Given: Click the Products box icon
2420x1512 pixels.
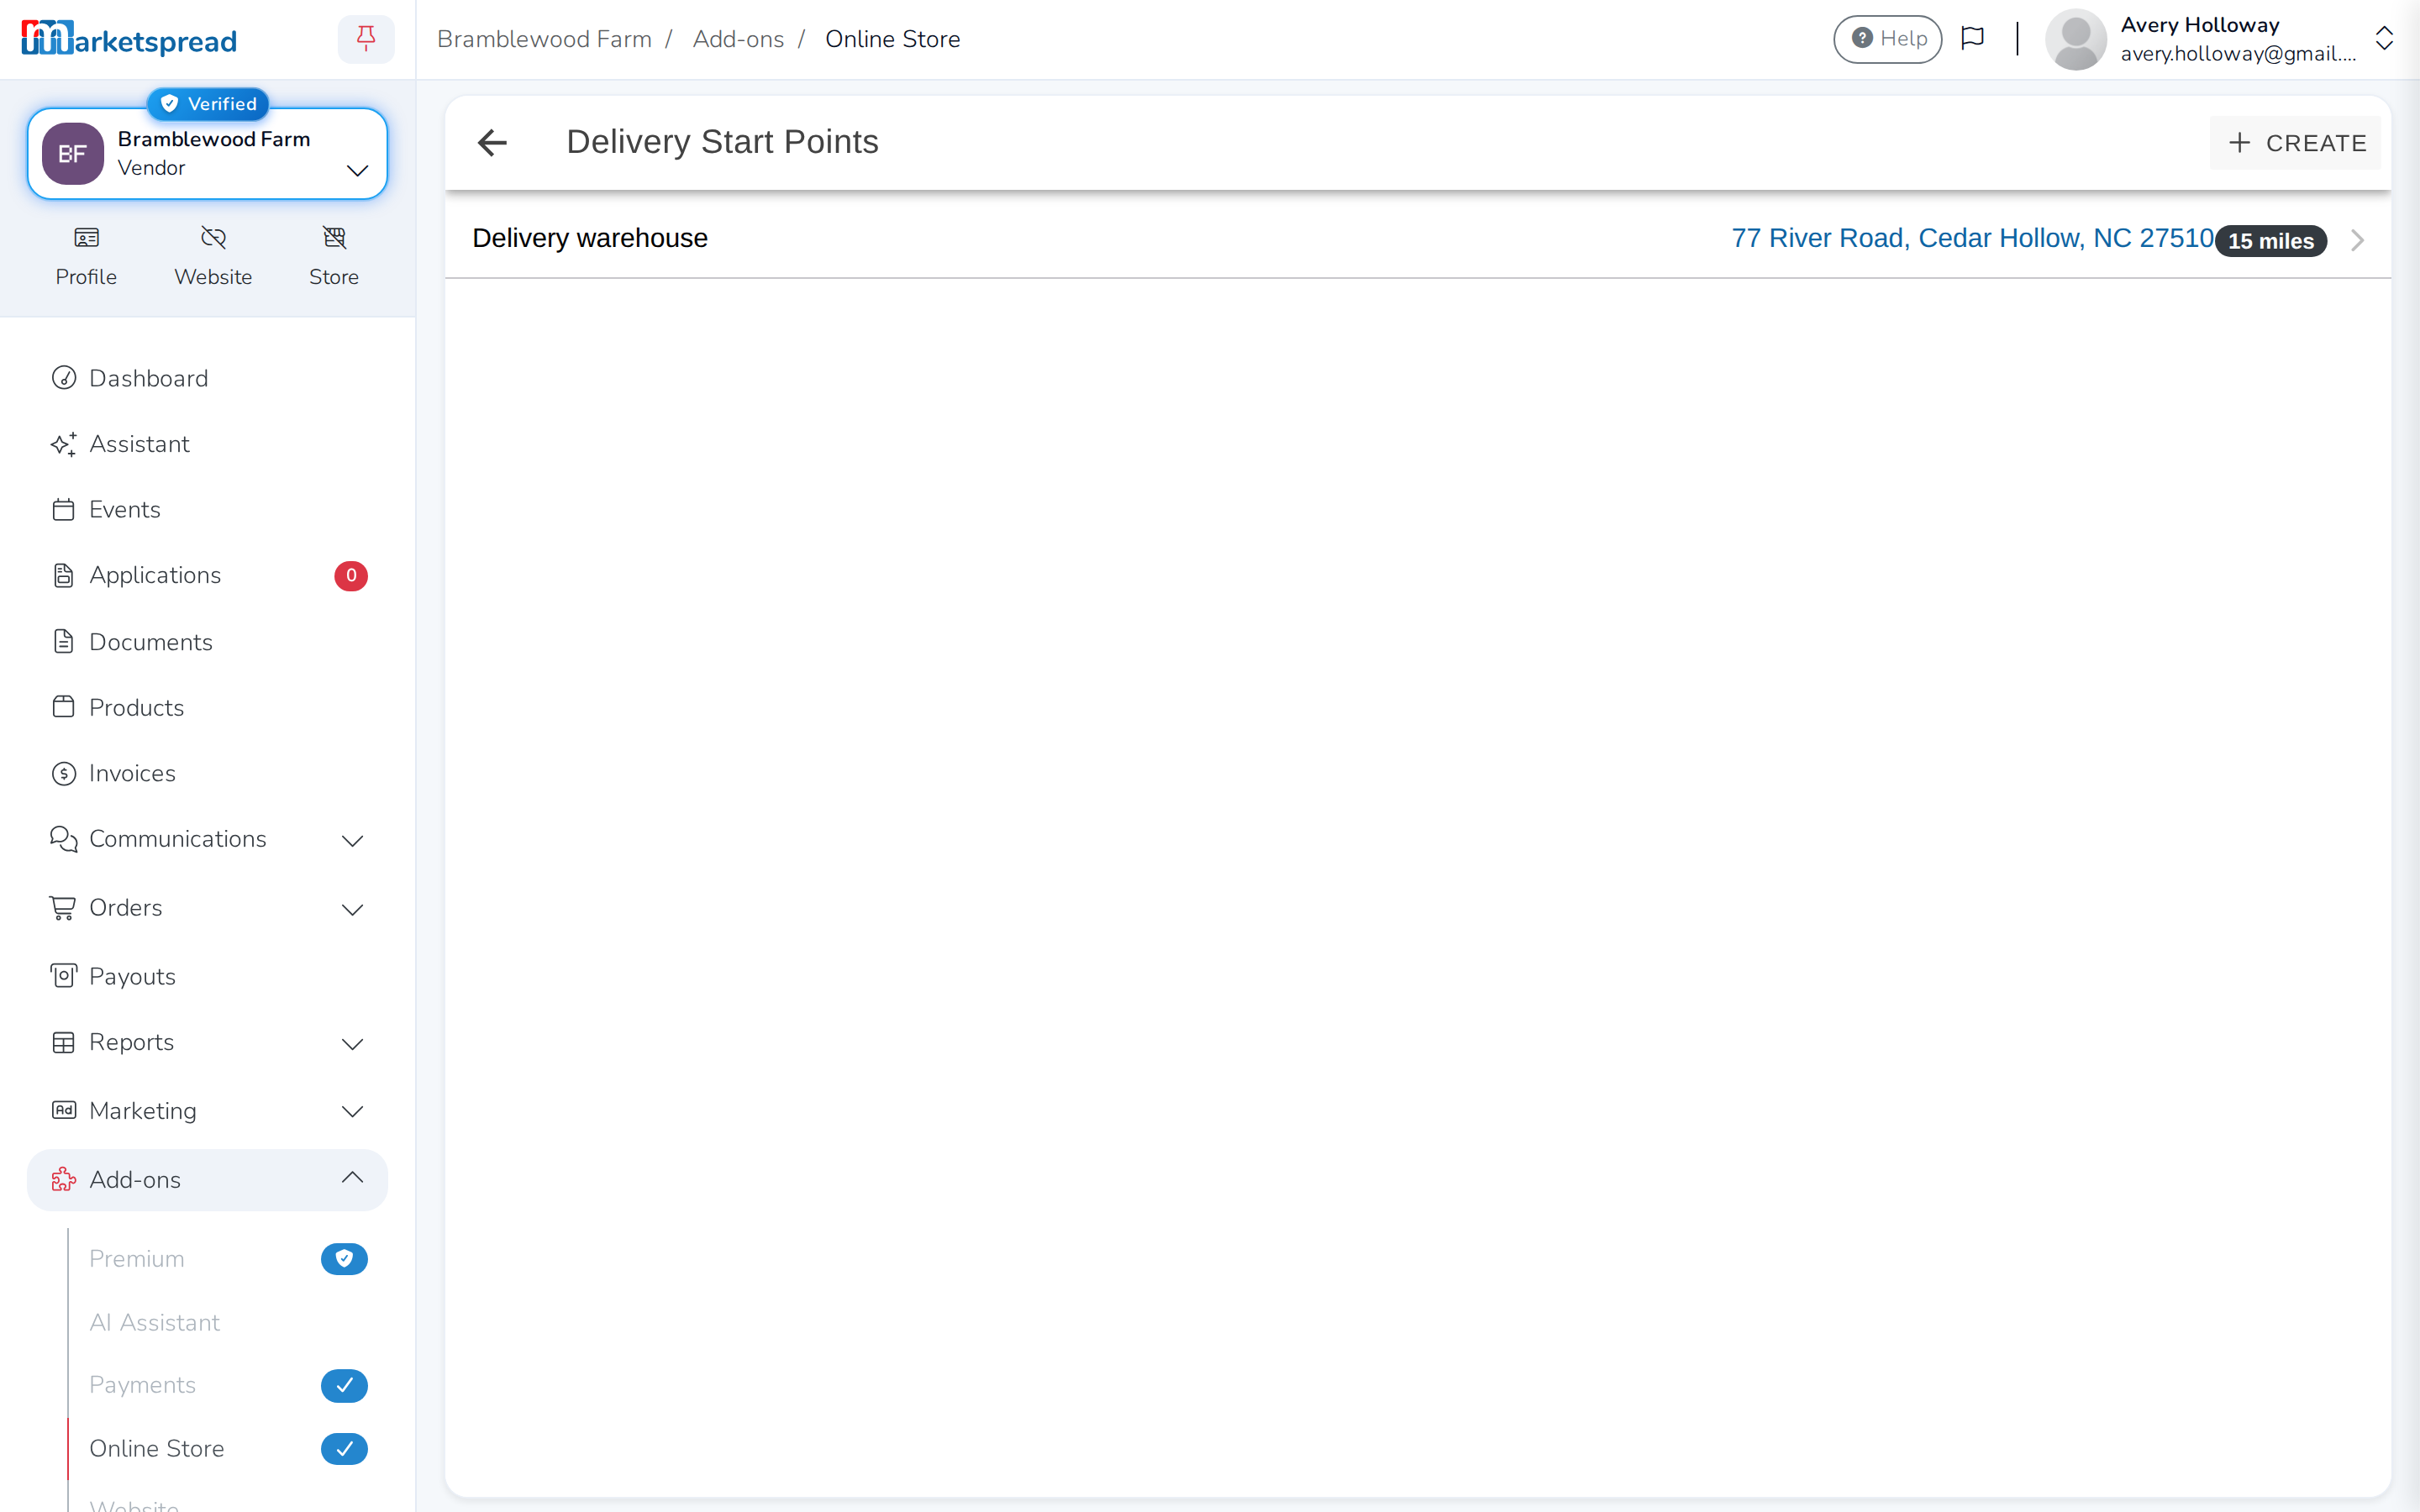Looking at the screenshot, I should point(64,708).
